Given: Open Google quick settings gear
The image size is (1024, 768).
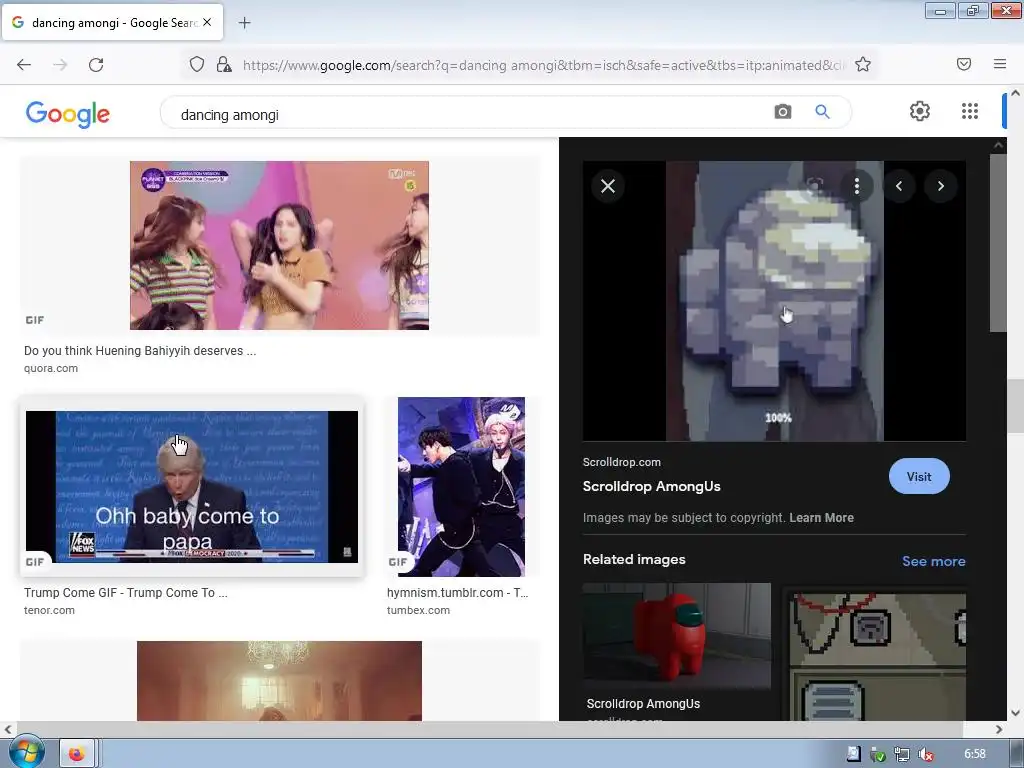Looking at the screenshot, I should point(920,111).
